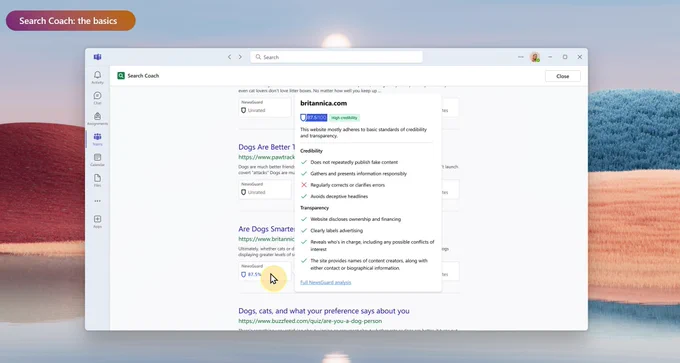Click the Search Coach title text
Image resolution: width=680 pixels, height=363 pixels.
[x=143, y=75]
